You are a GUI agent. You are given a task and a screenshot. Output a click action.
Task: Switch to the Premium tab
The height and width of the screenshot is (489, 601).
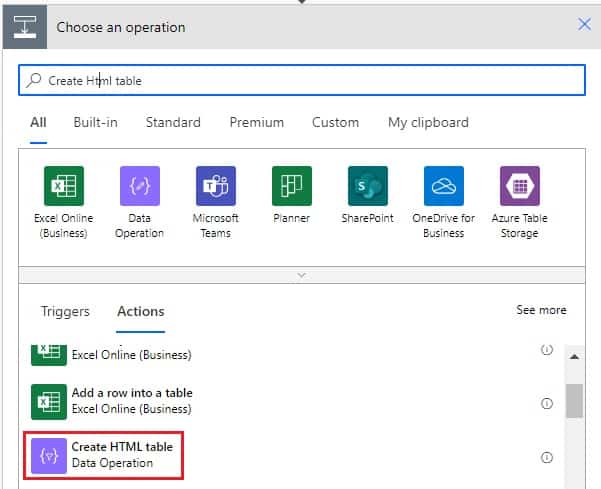pos(257,122)
